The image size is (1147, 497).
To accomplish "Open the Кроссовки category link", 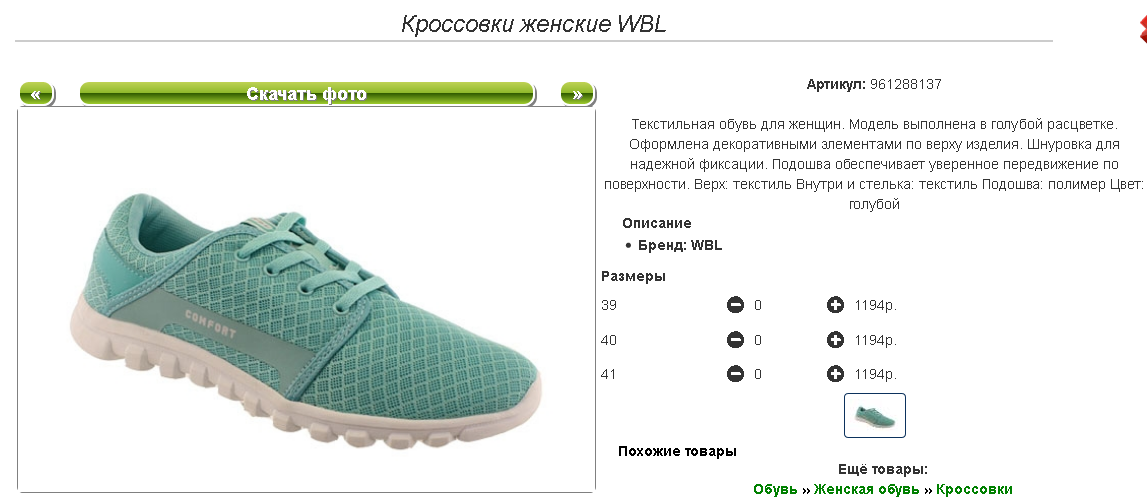I will tap(974, 489).
